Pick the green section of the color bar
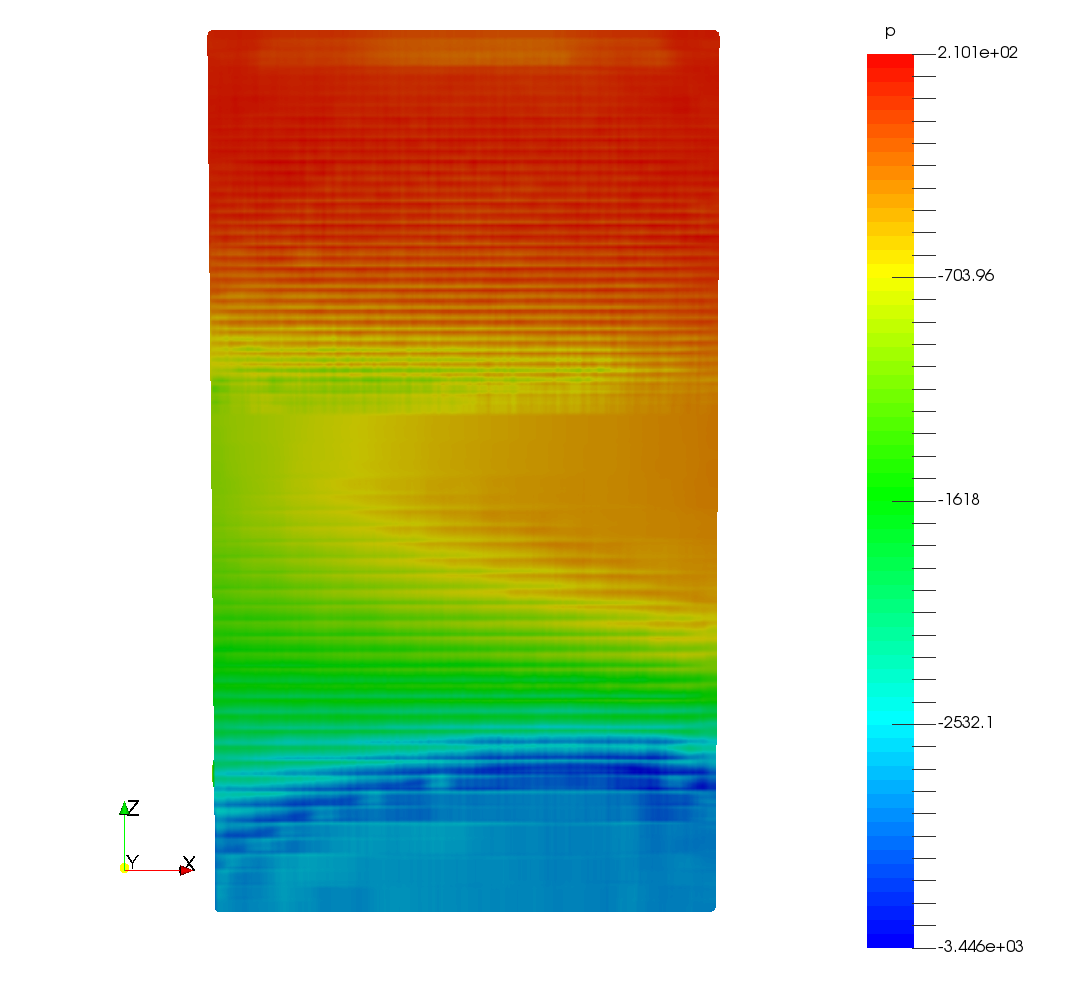The height and width of the screenshot is (995, 1087). (890, 499)
